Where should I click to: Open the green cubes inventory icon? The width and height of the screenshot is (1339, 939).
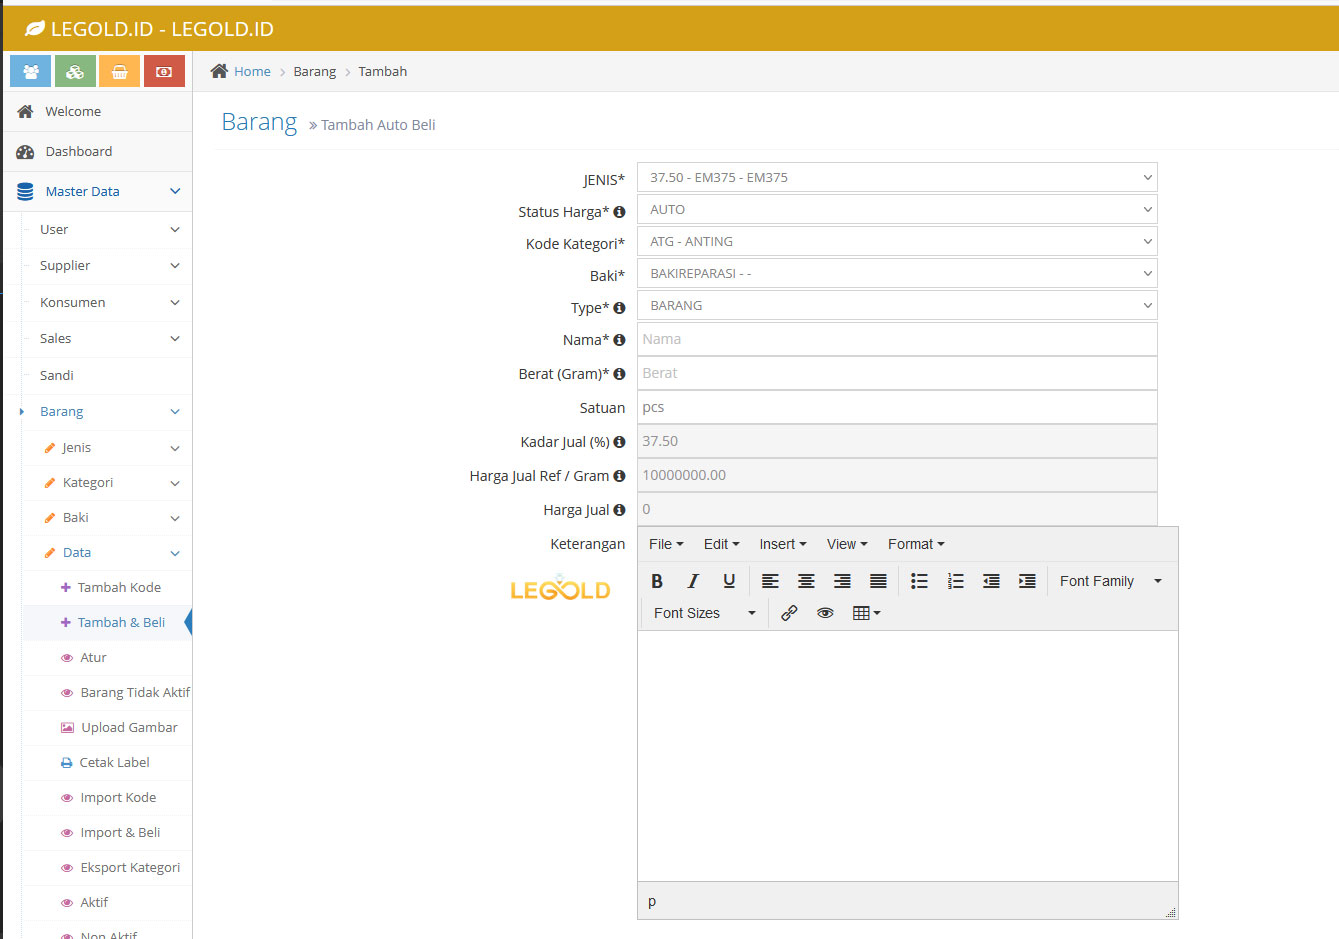(x=74, y=70)
